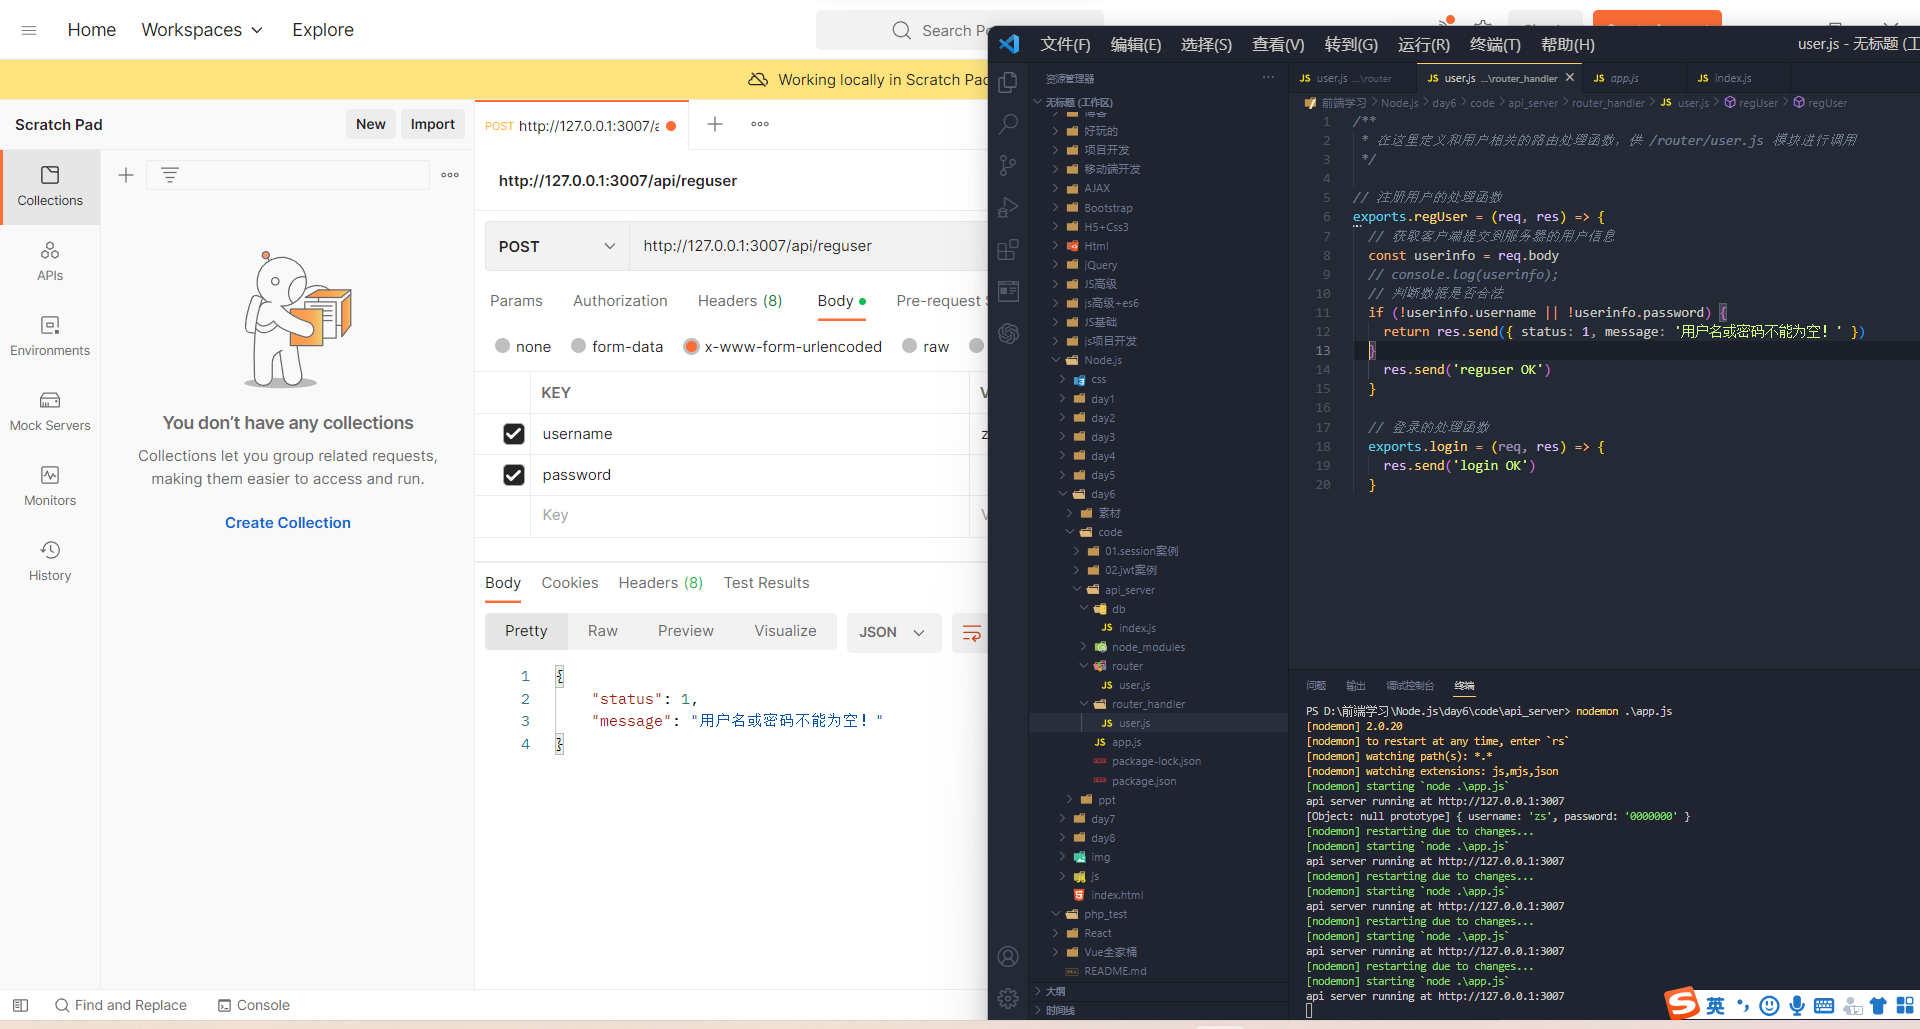Switch to the Params request tab
This screenshot has width=1920, height=1029.
tap(516, 301)
